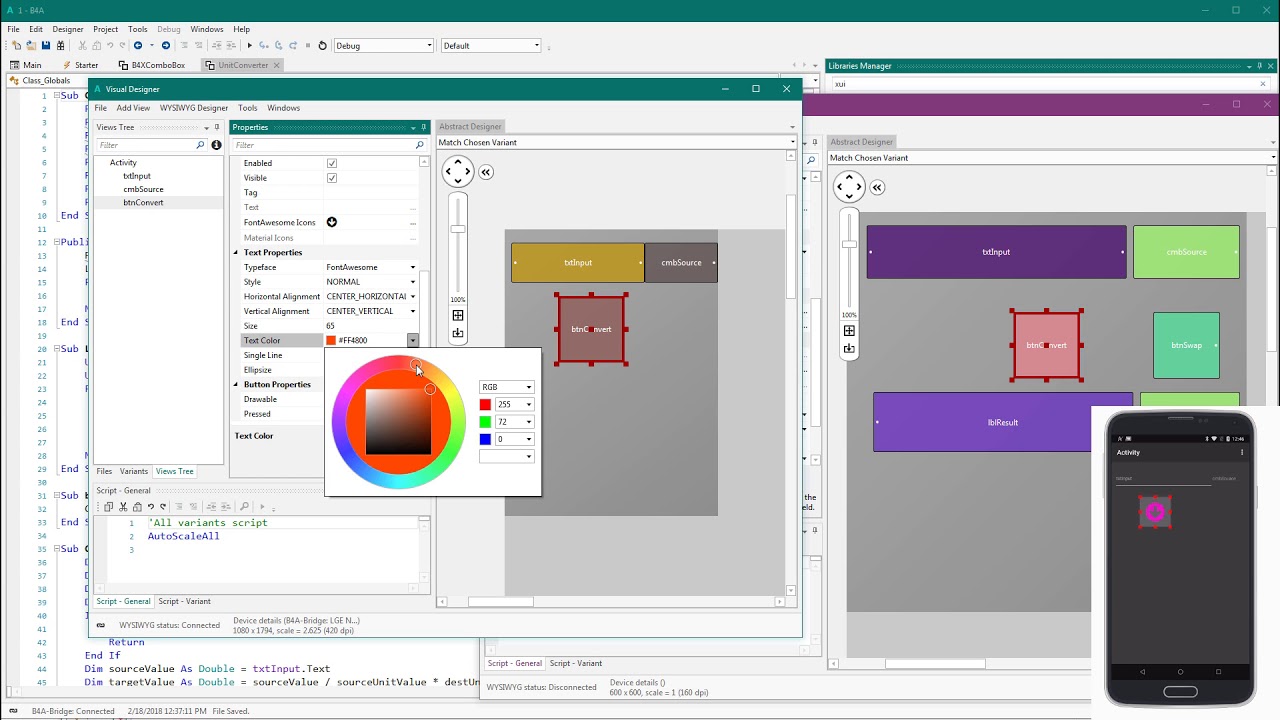
Task: Click the Cut scissors icon in Script toolbar
Action: (123, 507)
